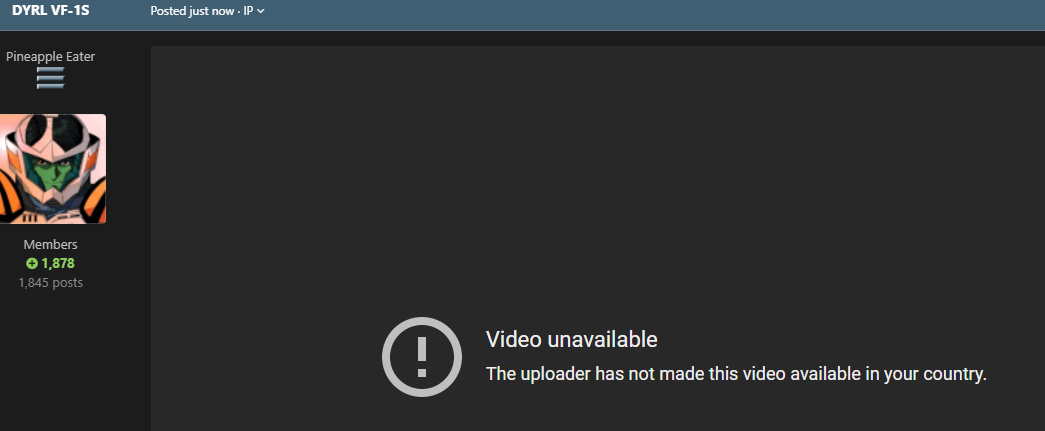Click the Pineapple Eater rank title
The height and width of the screenshot is (431, 1045).
(51, 57)
